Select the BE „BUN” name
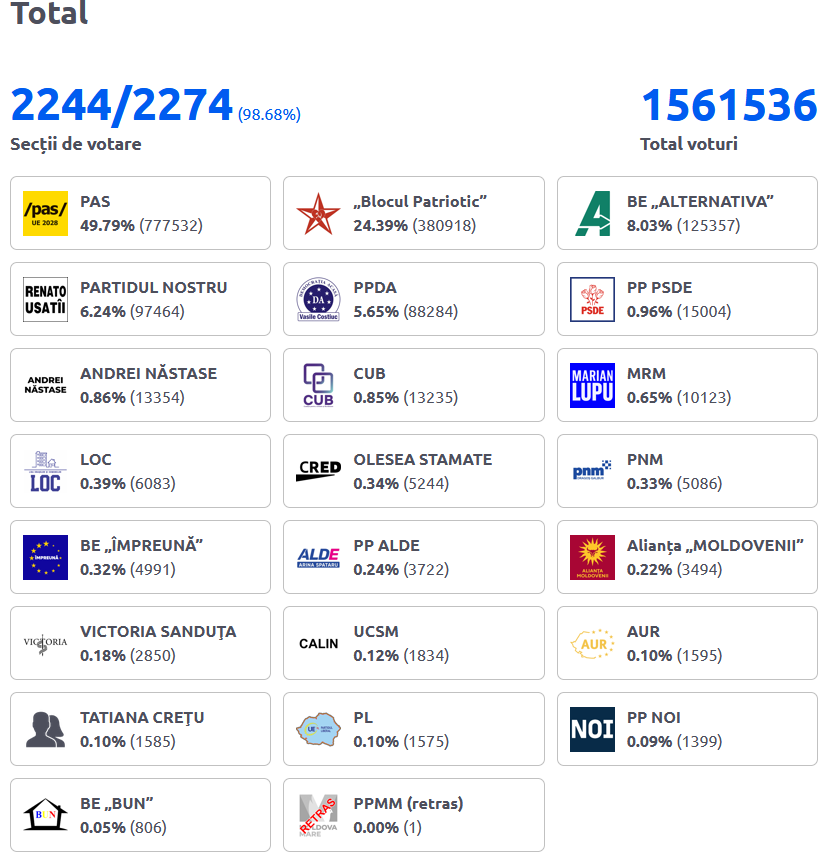This screenshot has width=822, height=866. pos(117,804)
